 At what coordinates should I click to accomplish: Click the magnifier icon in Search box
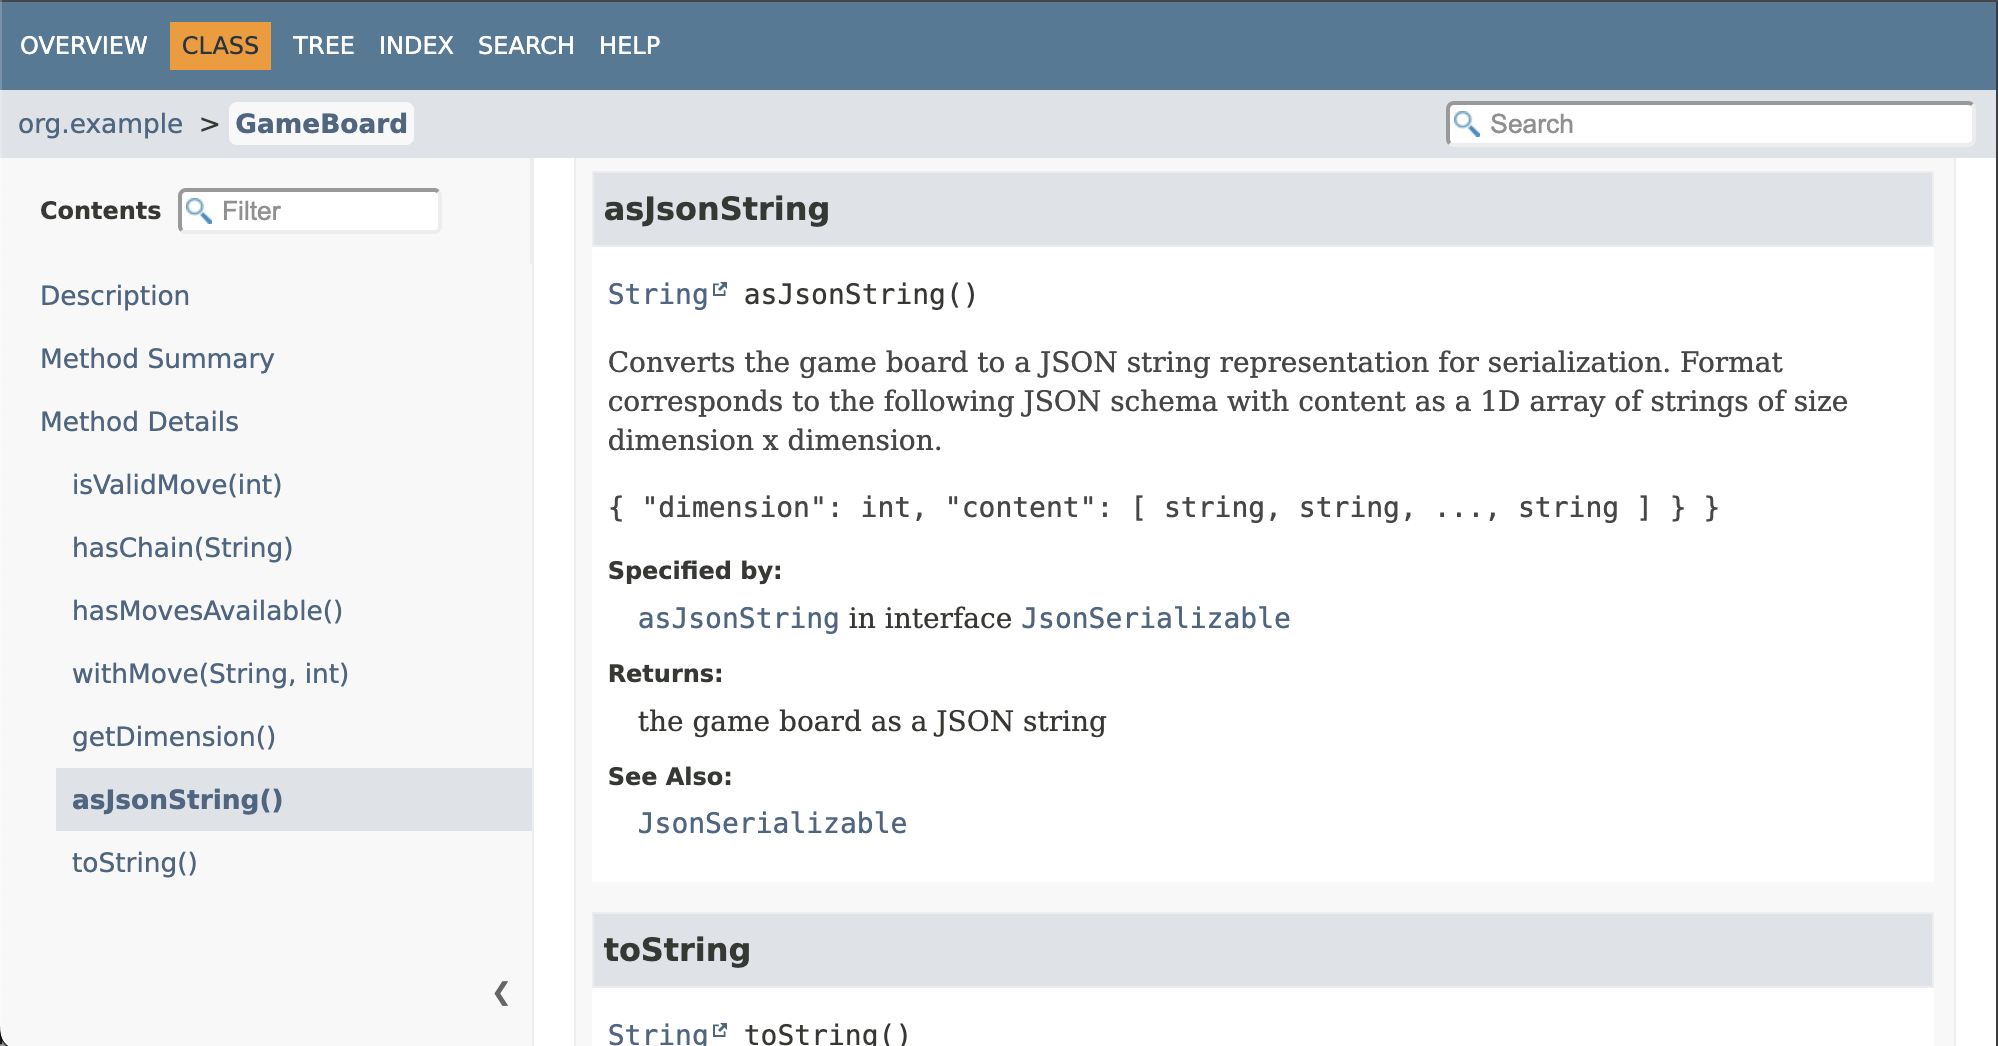[1466, 123]
